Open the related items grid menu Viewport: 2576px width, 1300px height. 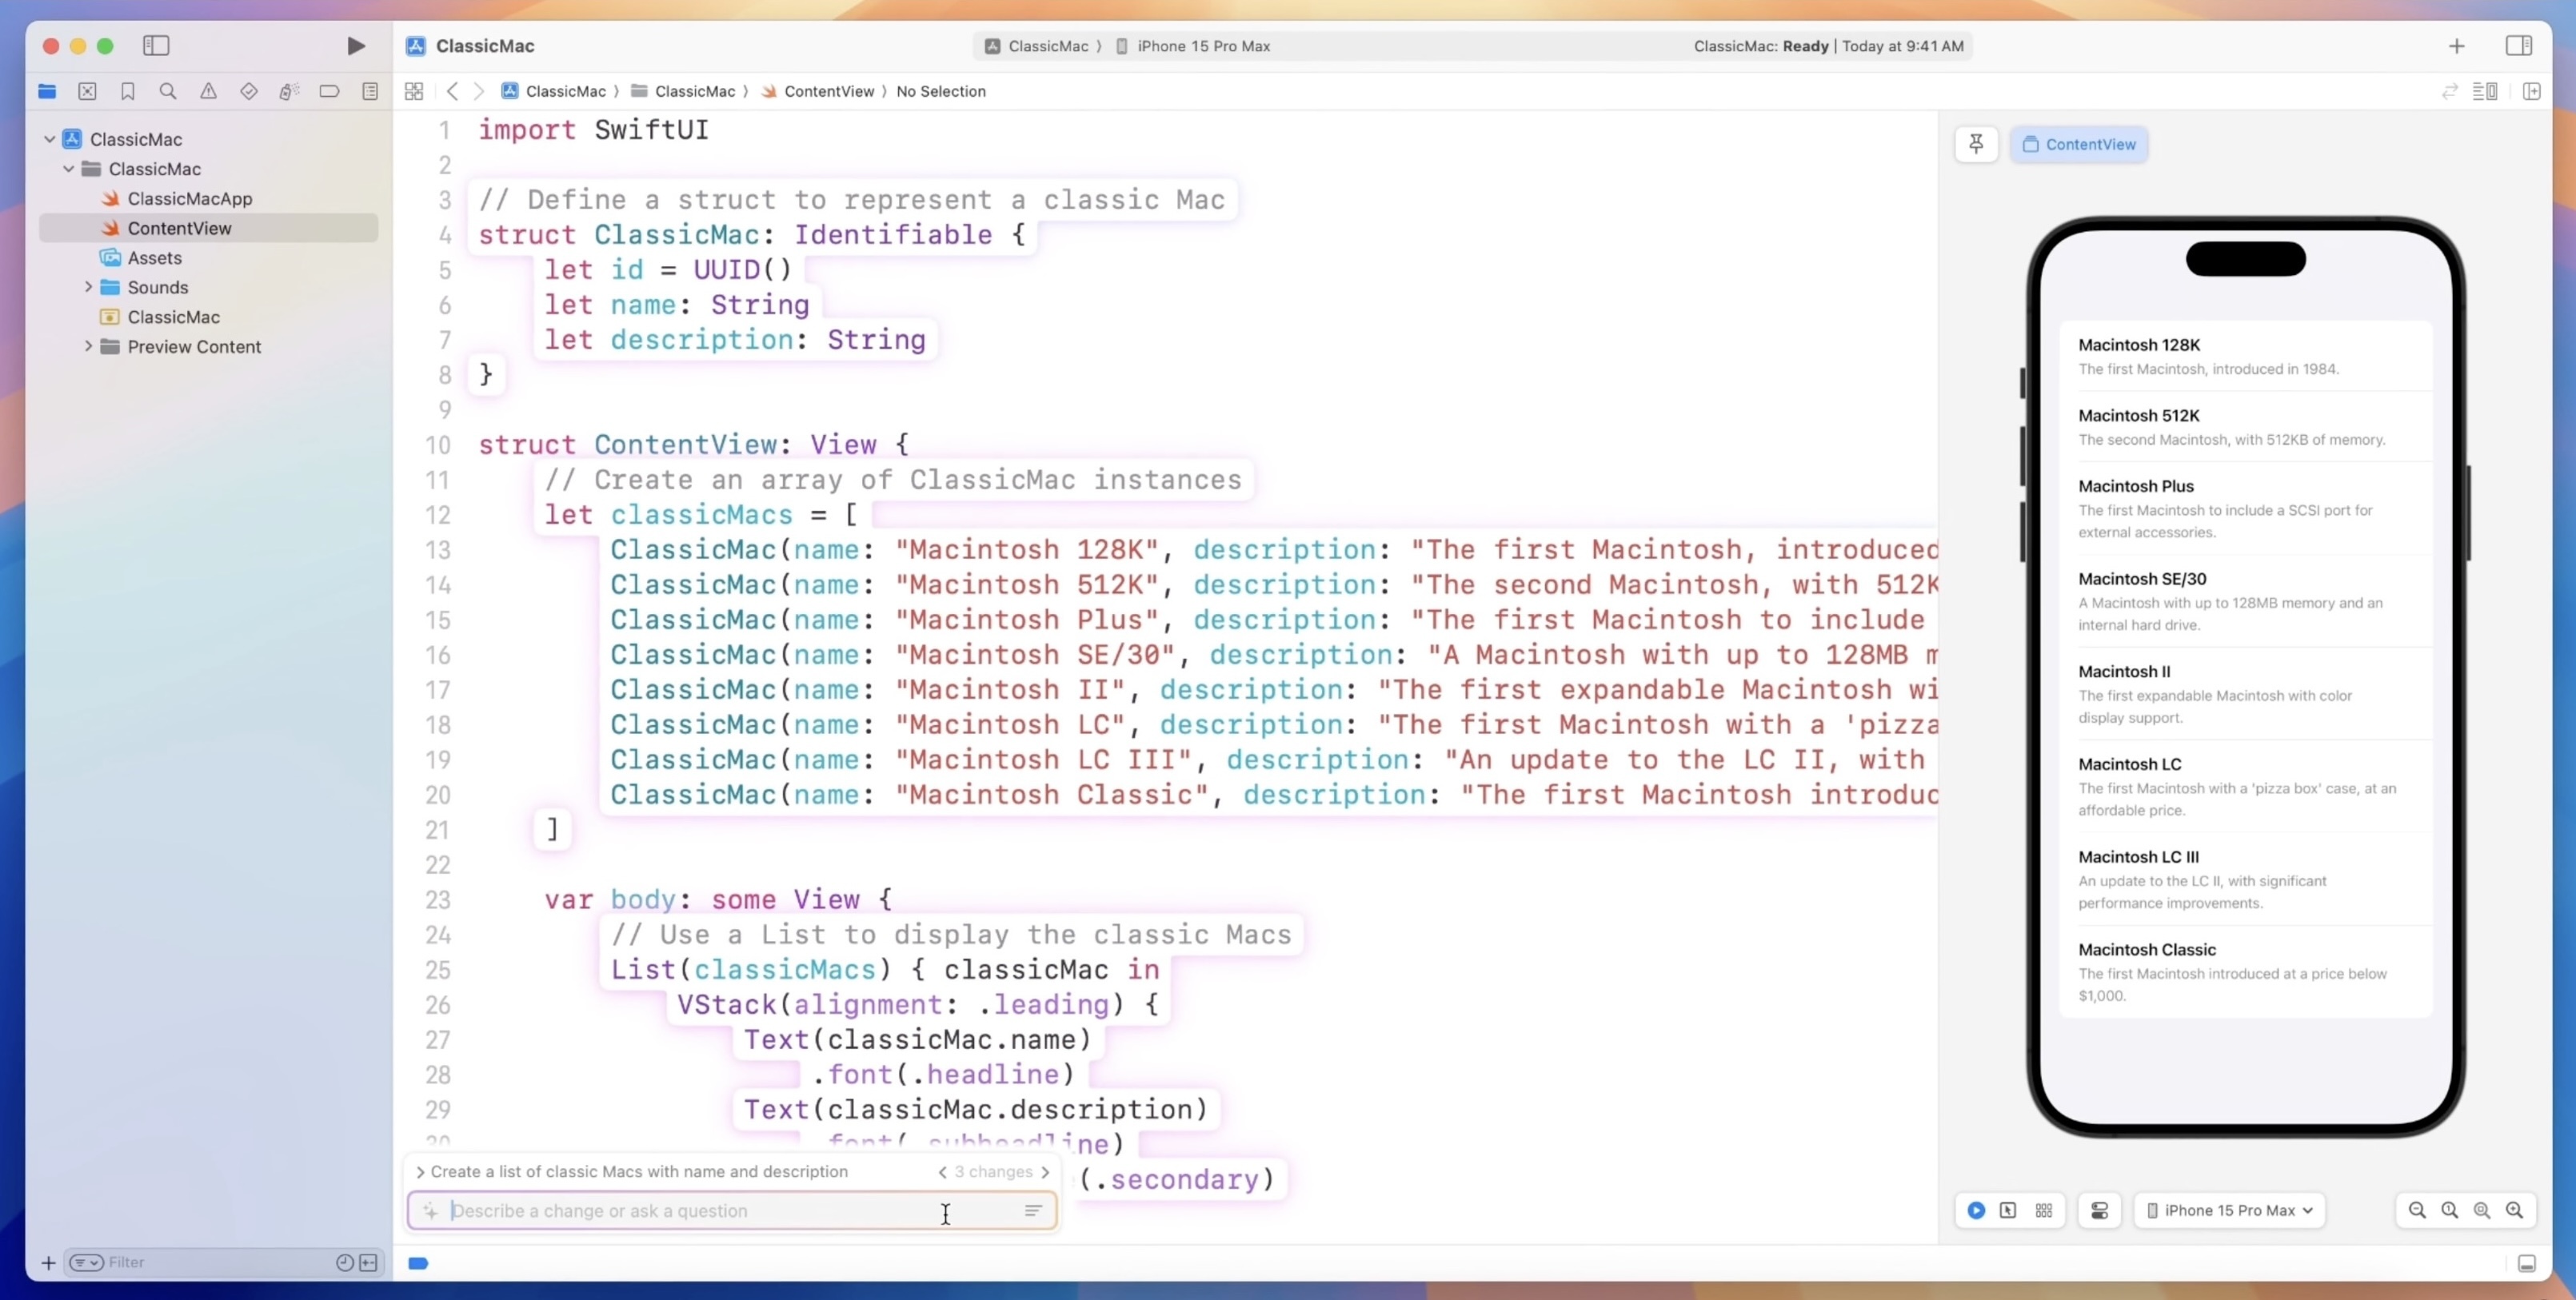(x=414, y=91)
